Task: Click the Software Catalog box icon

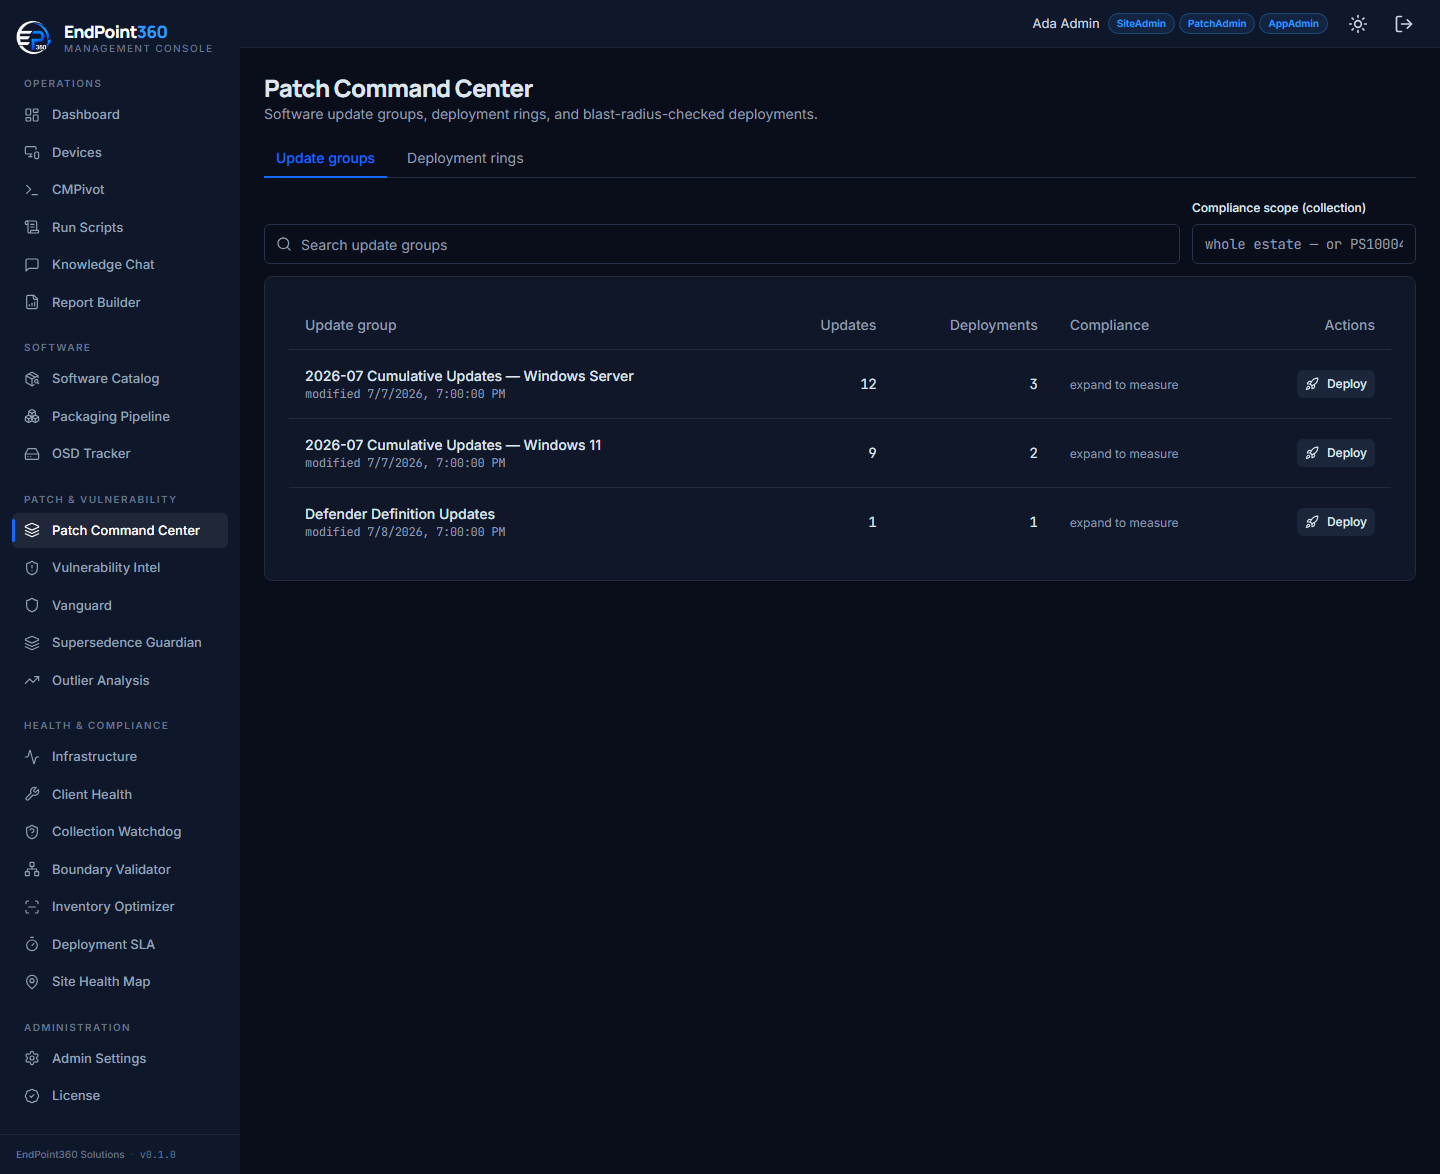Action: point(32,379)
